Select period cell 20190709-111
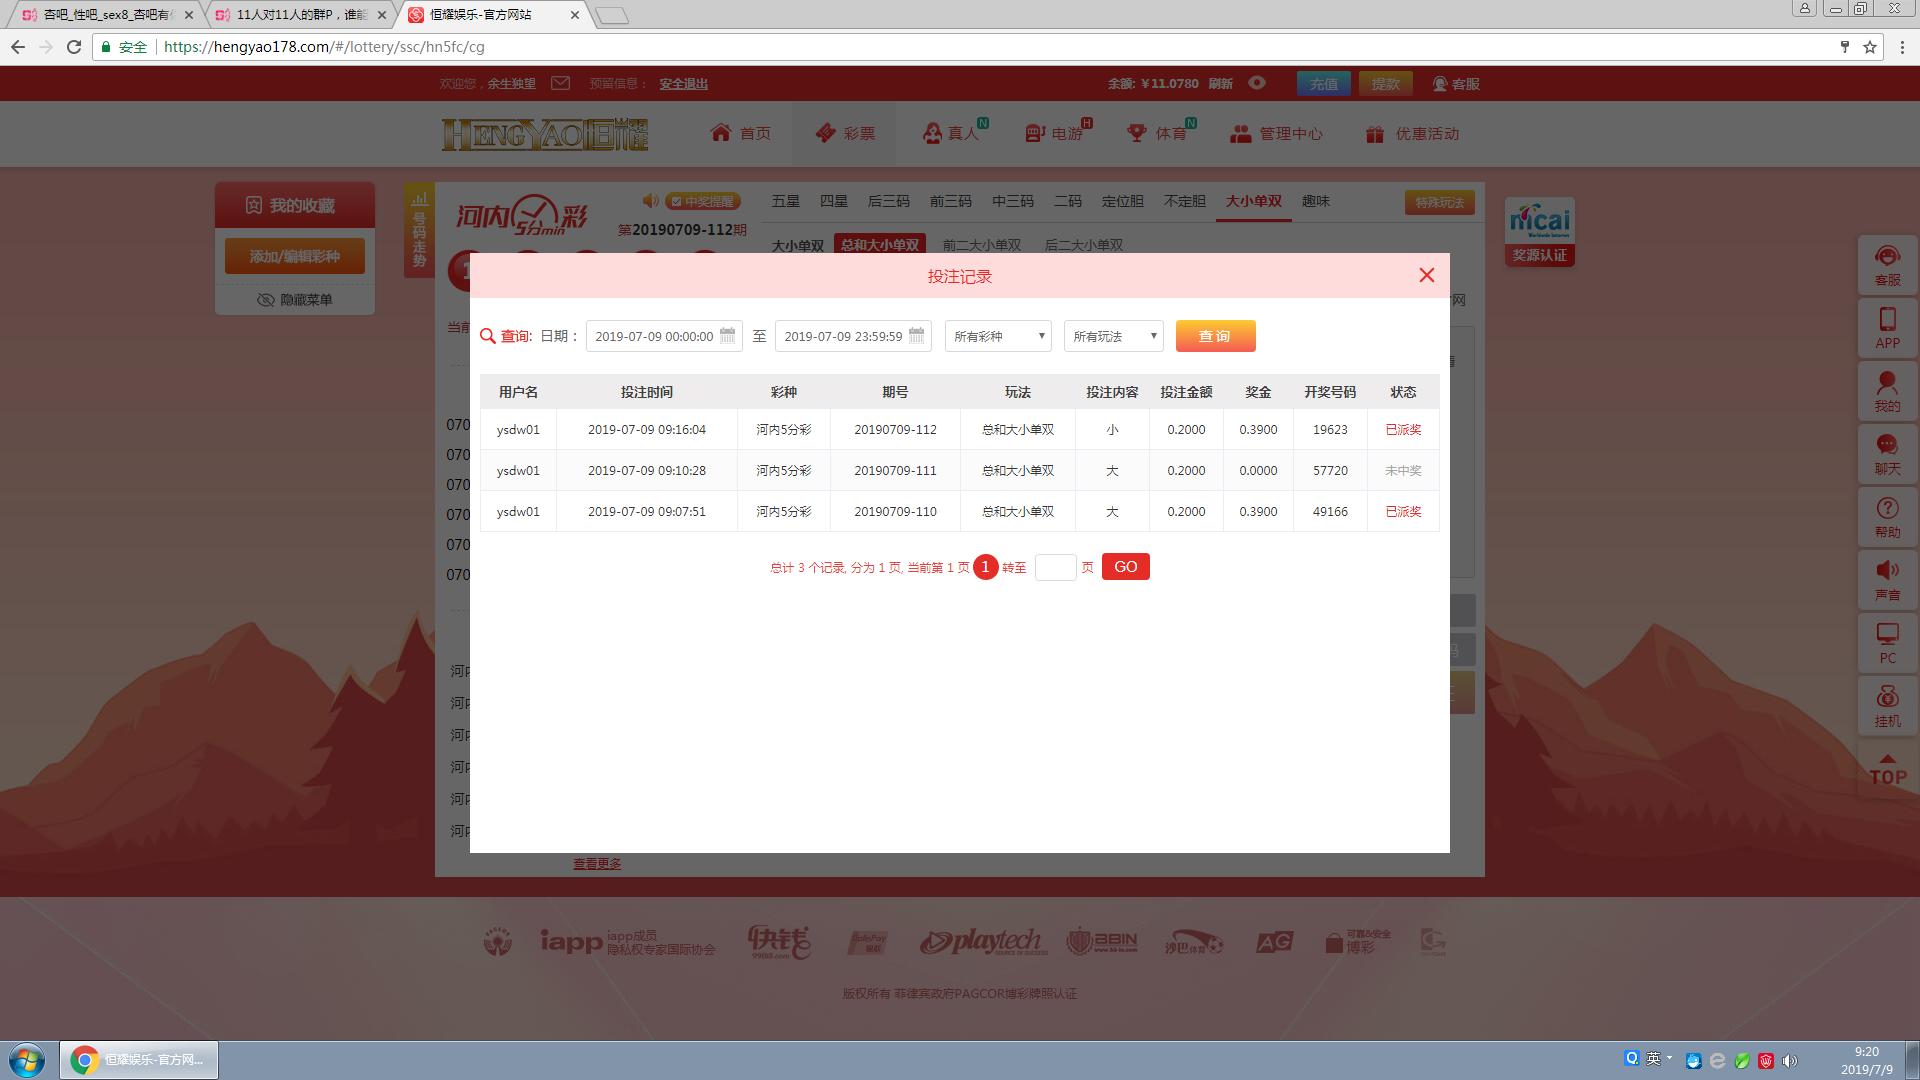 [895, 470]
